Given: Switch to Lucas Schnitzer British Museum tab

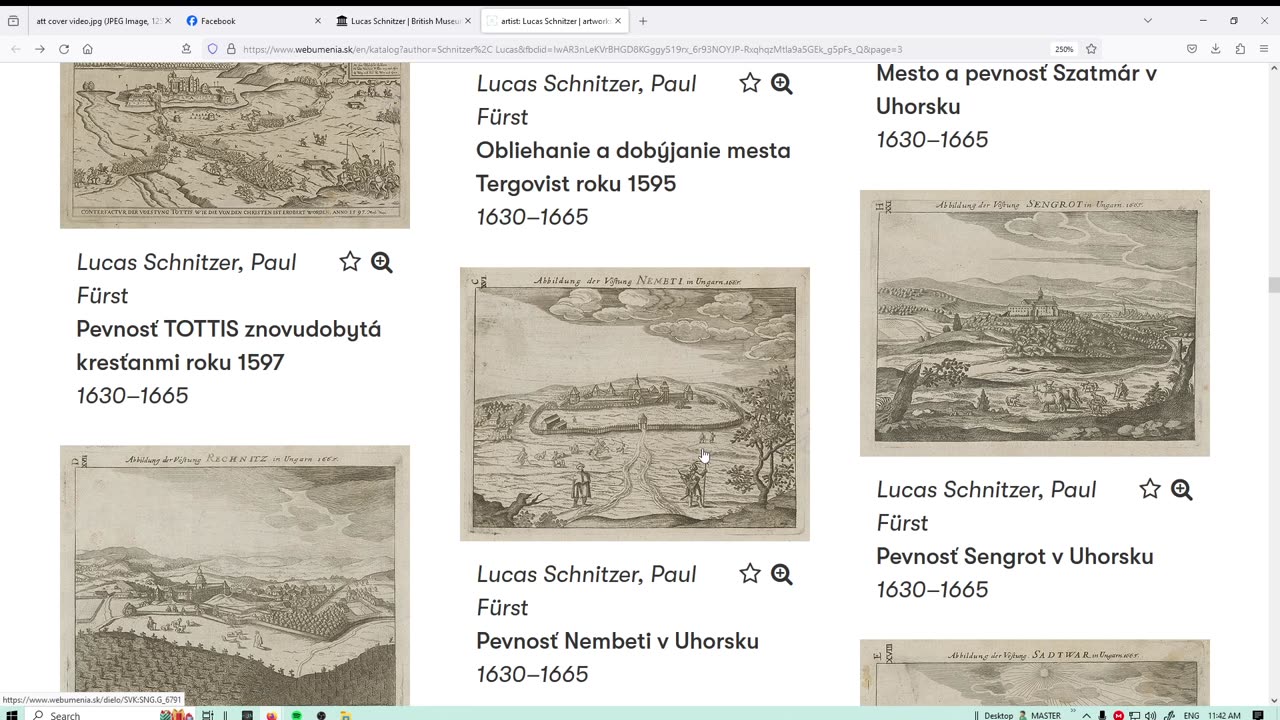Looking at the screenshot, I should coord(403,20).
